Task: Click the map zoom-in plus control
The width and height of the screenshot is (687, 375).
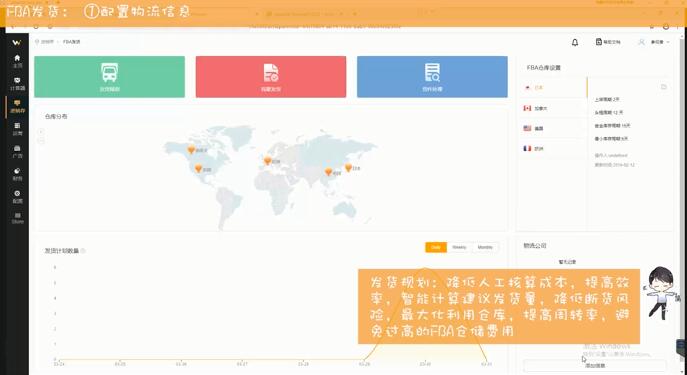Action: [41, 131]
